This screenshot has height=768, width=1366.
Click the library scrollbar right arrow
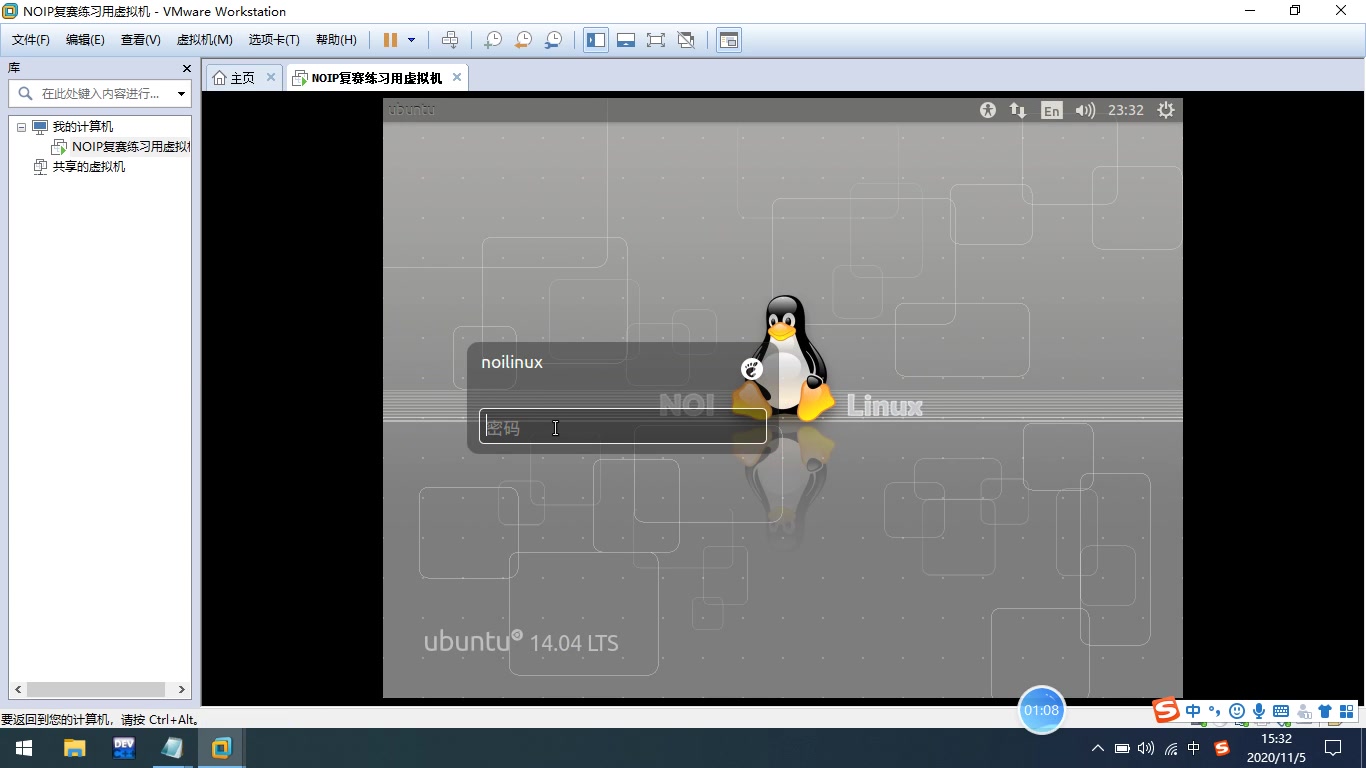point(181,690)
